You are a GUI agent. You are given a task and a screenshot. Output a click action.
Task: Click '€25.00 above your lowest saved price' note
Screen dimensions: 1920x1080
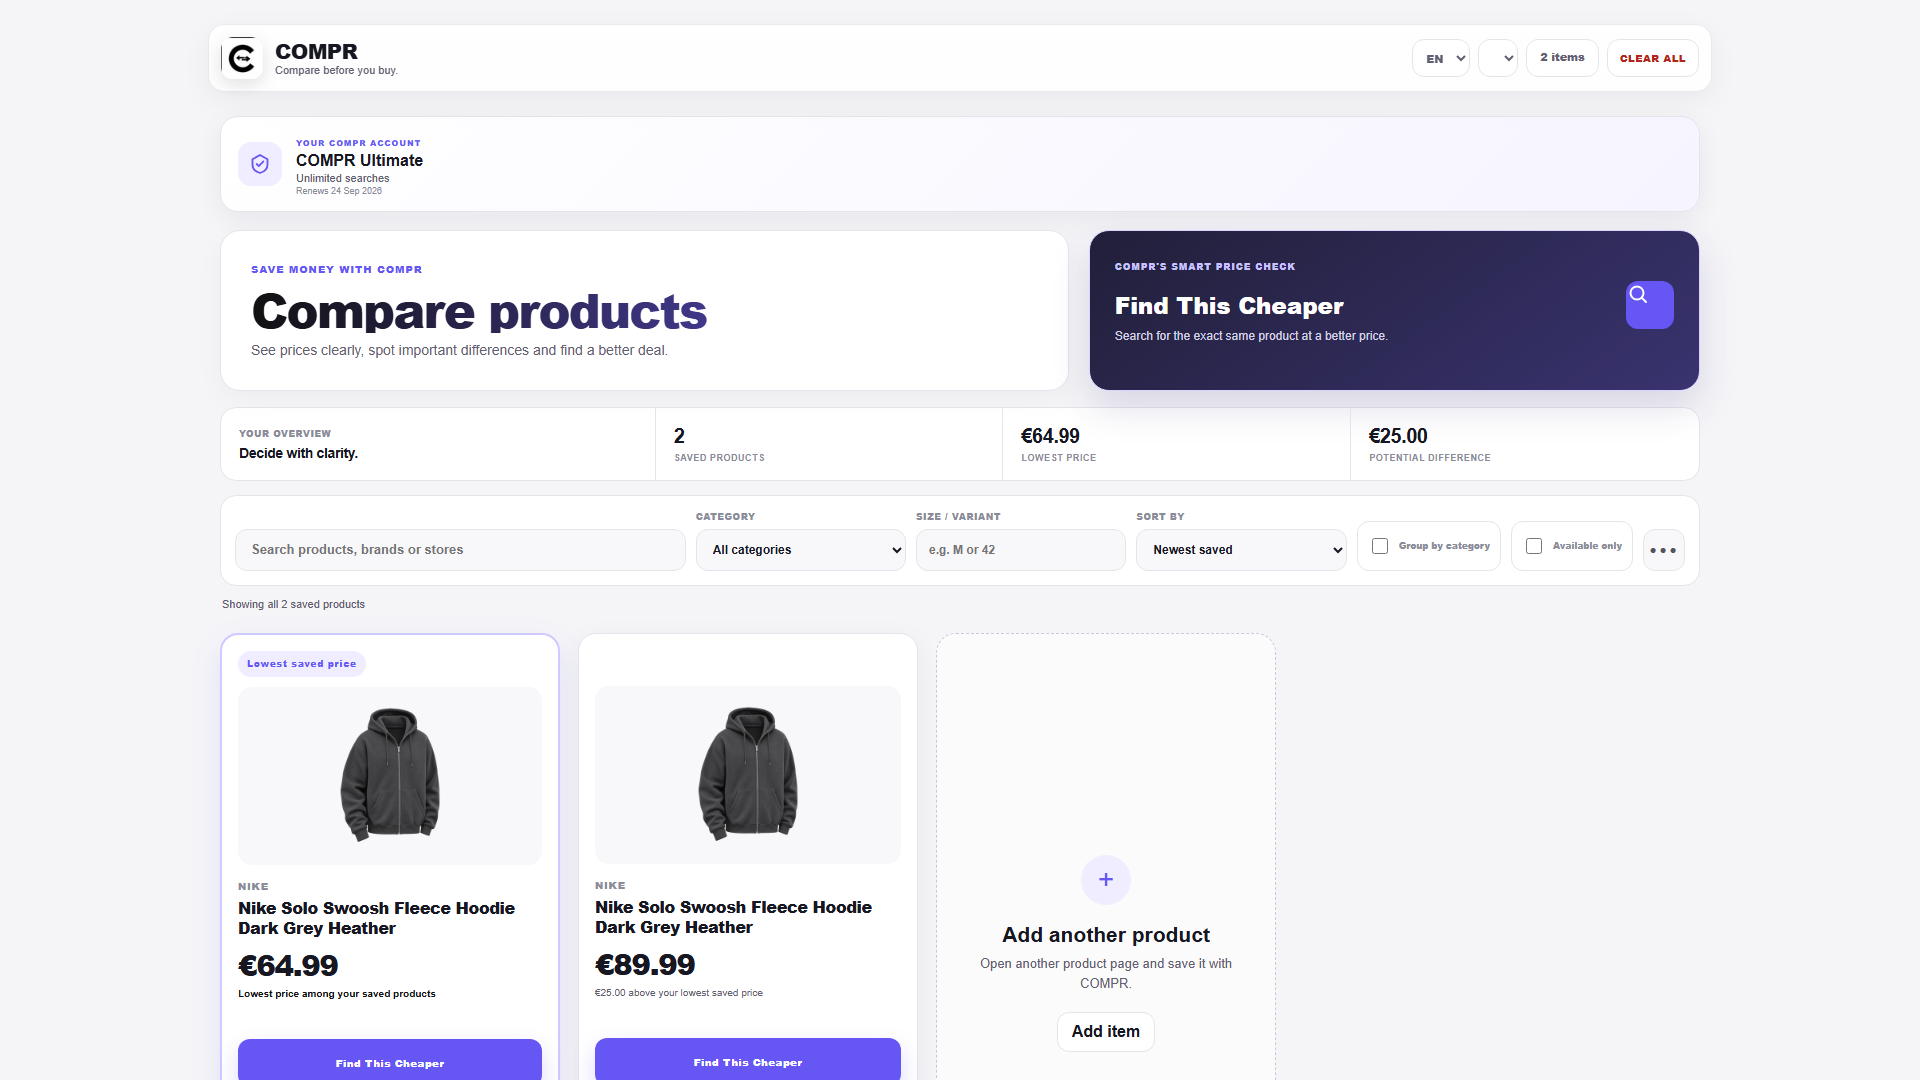click(x=679, y=993)
